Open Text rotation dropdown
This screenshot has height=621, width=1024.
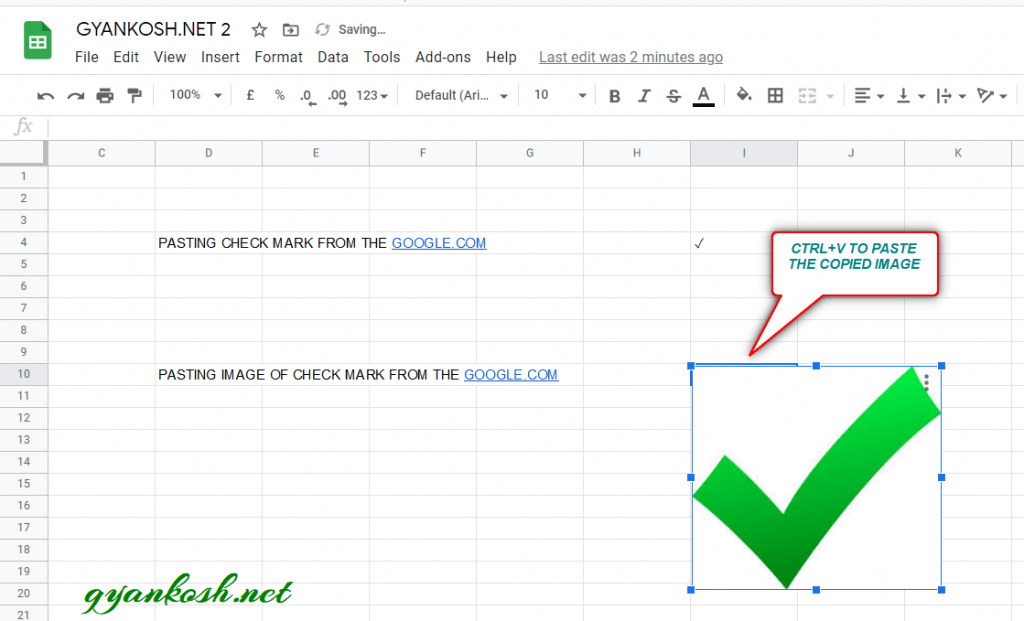point(991,96)
